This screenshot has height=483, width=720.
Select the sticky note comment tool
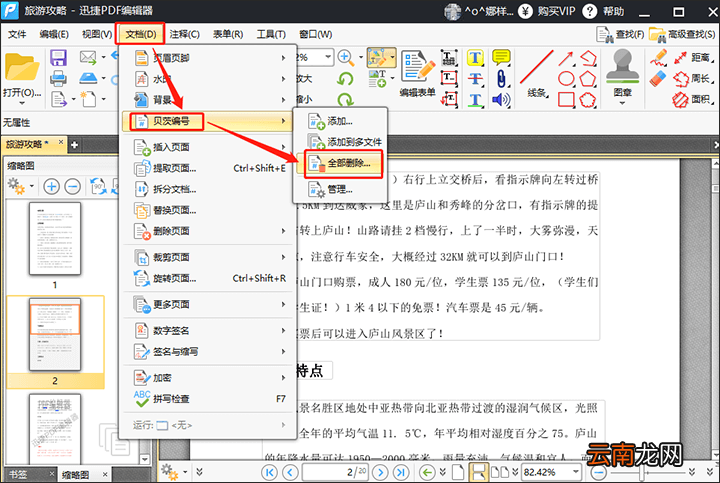click(x=501, y=58)
